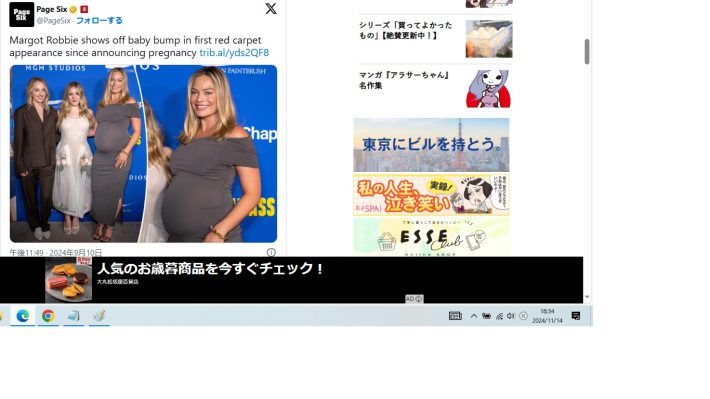This screenshot has width=710, height=399.
Task: Click 大丸松坂屋百貨店 advertiser text
Action: tap(117, 282)
